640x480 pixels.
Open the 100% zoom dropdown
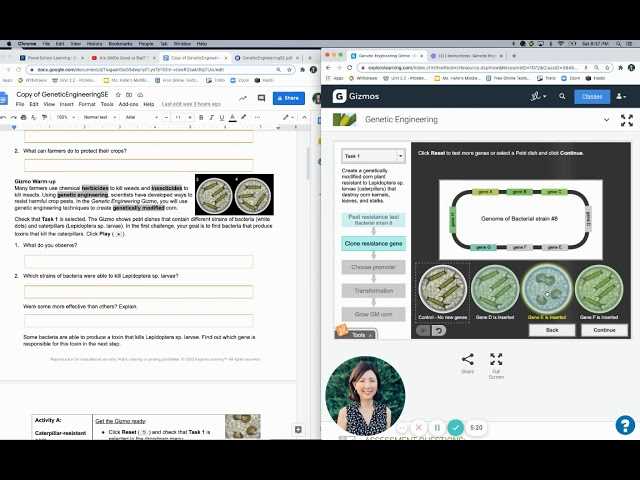65,117
